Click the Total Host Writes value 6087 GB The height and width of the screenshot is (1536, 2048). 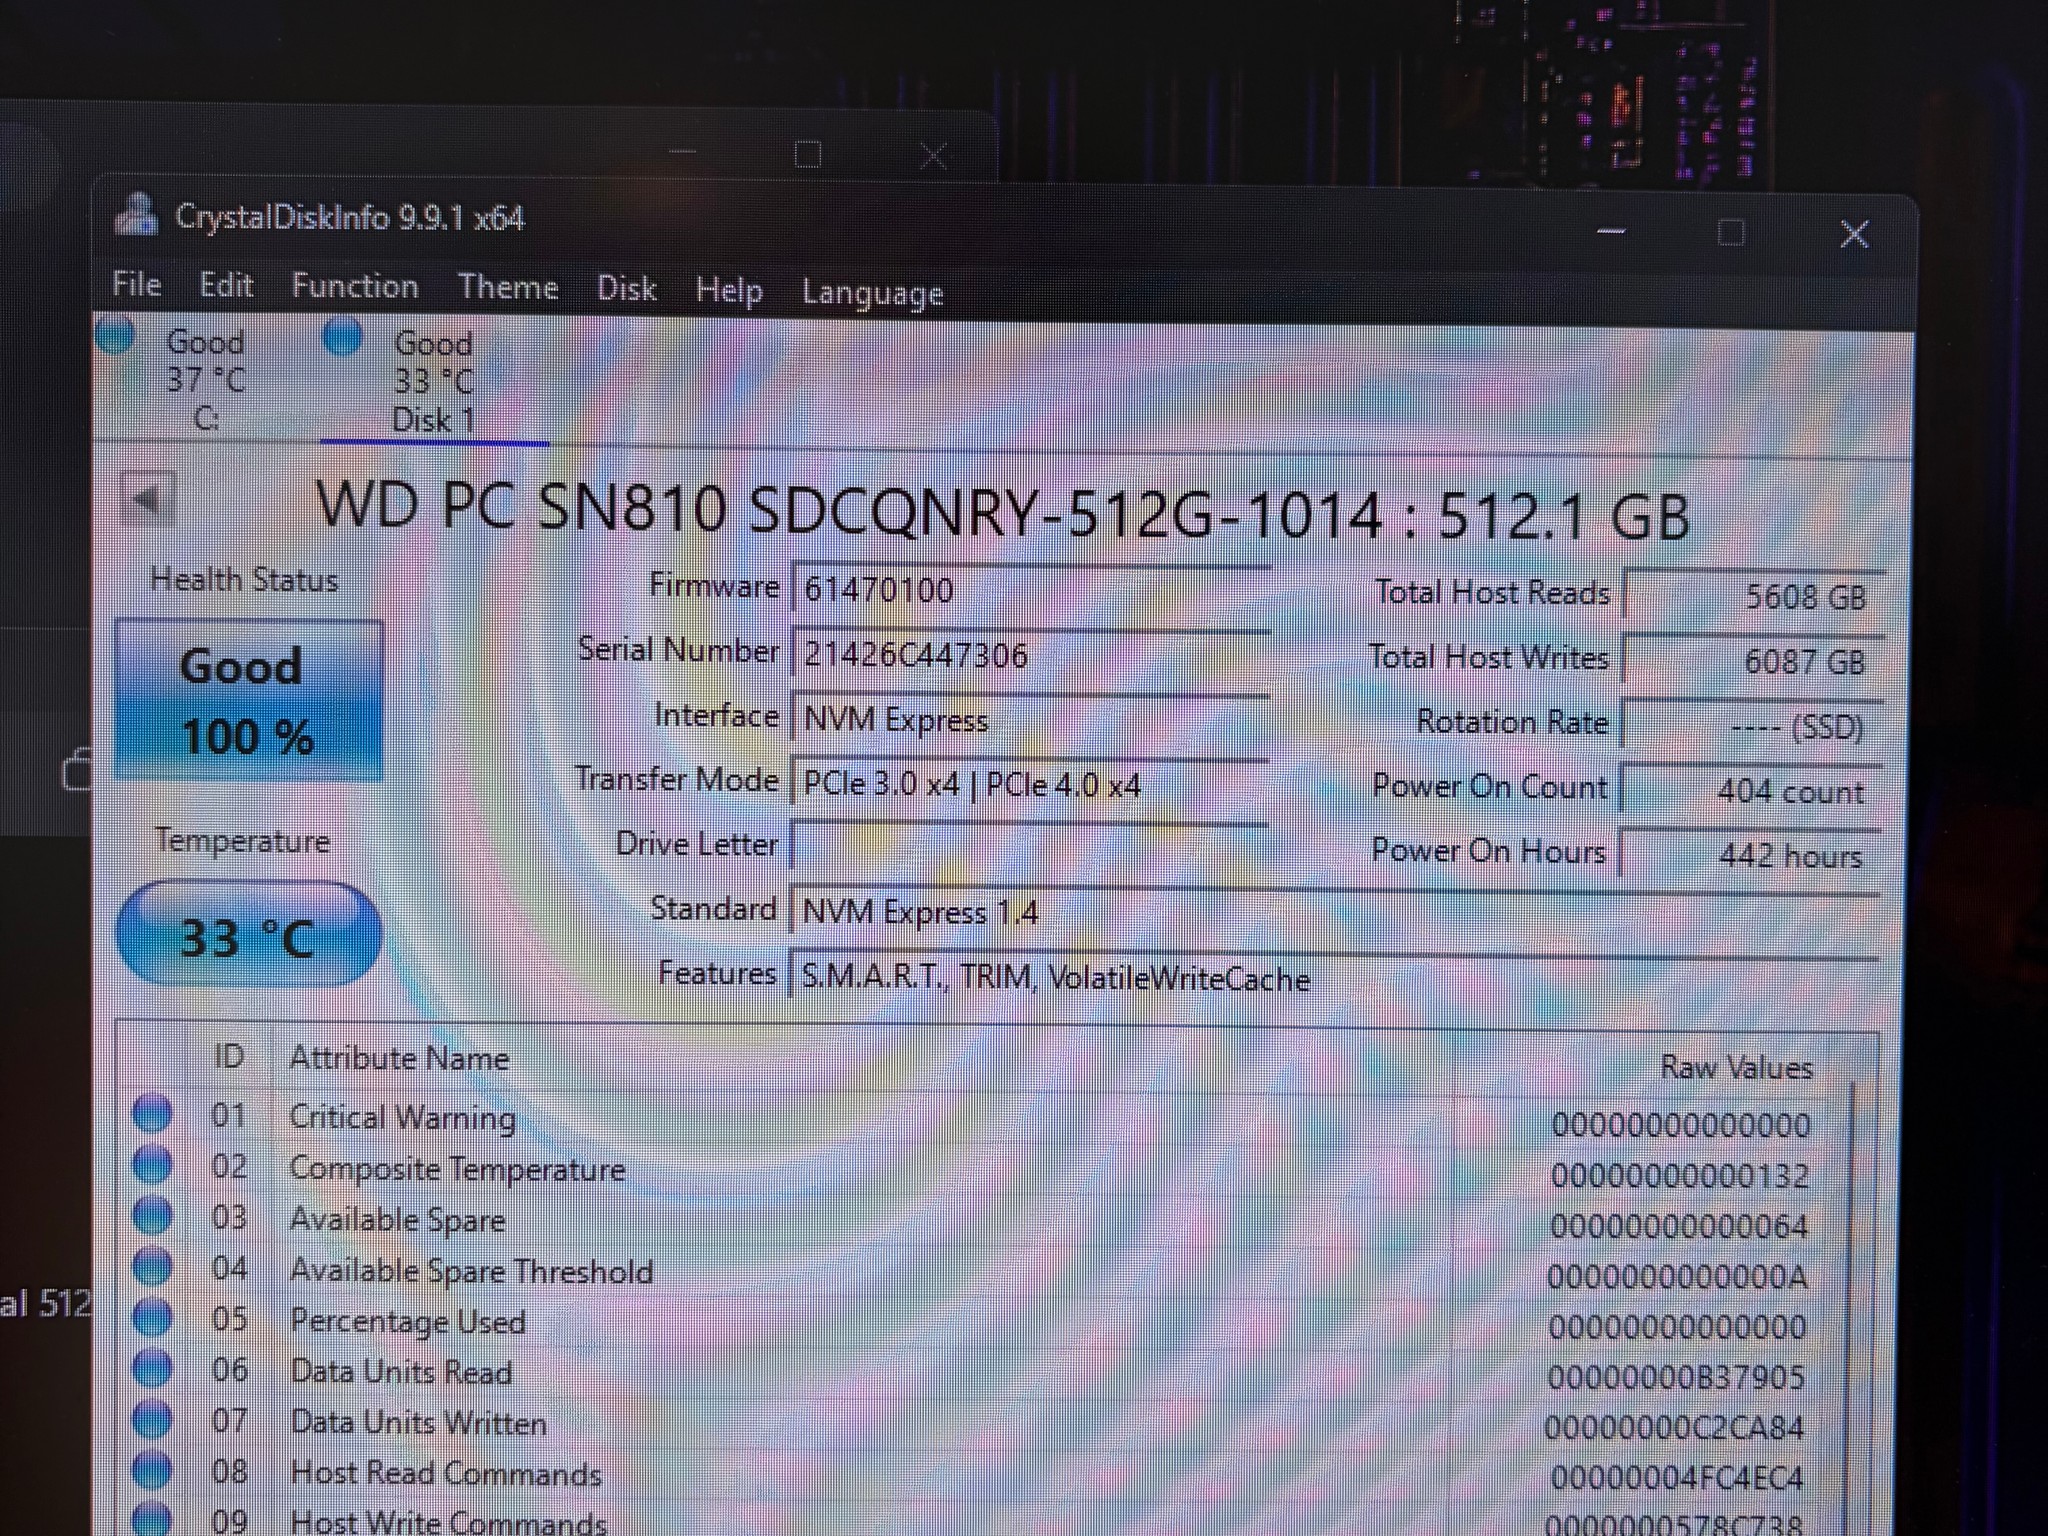coord(1752,661)
